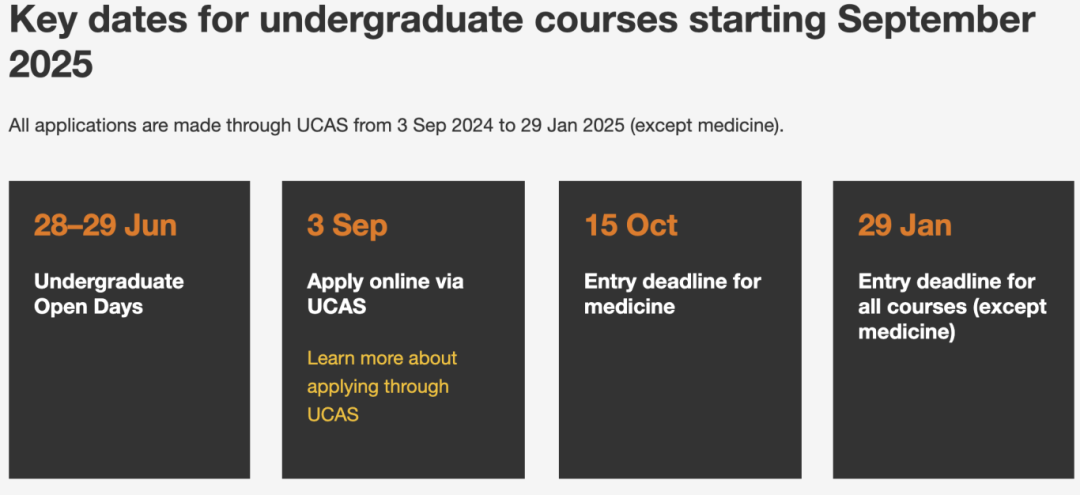Image resolution: width=1080 pixels, height=495 pixels.
Task: Open the Learn more about applying through UCAS link
Action: (x=382, y=386)
